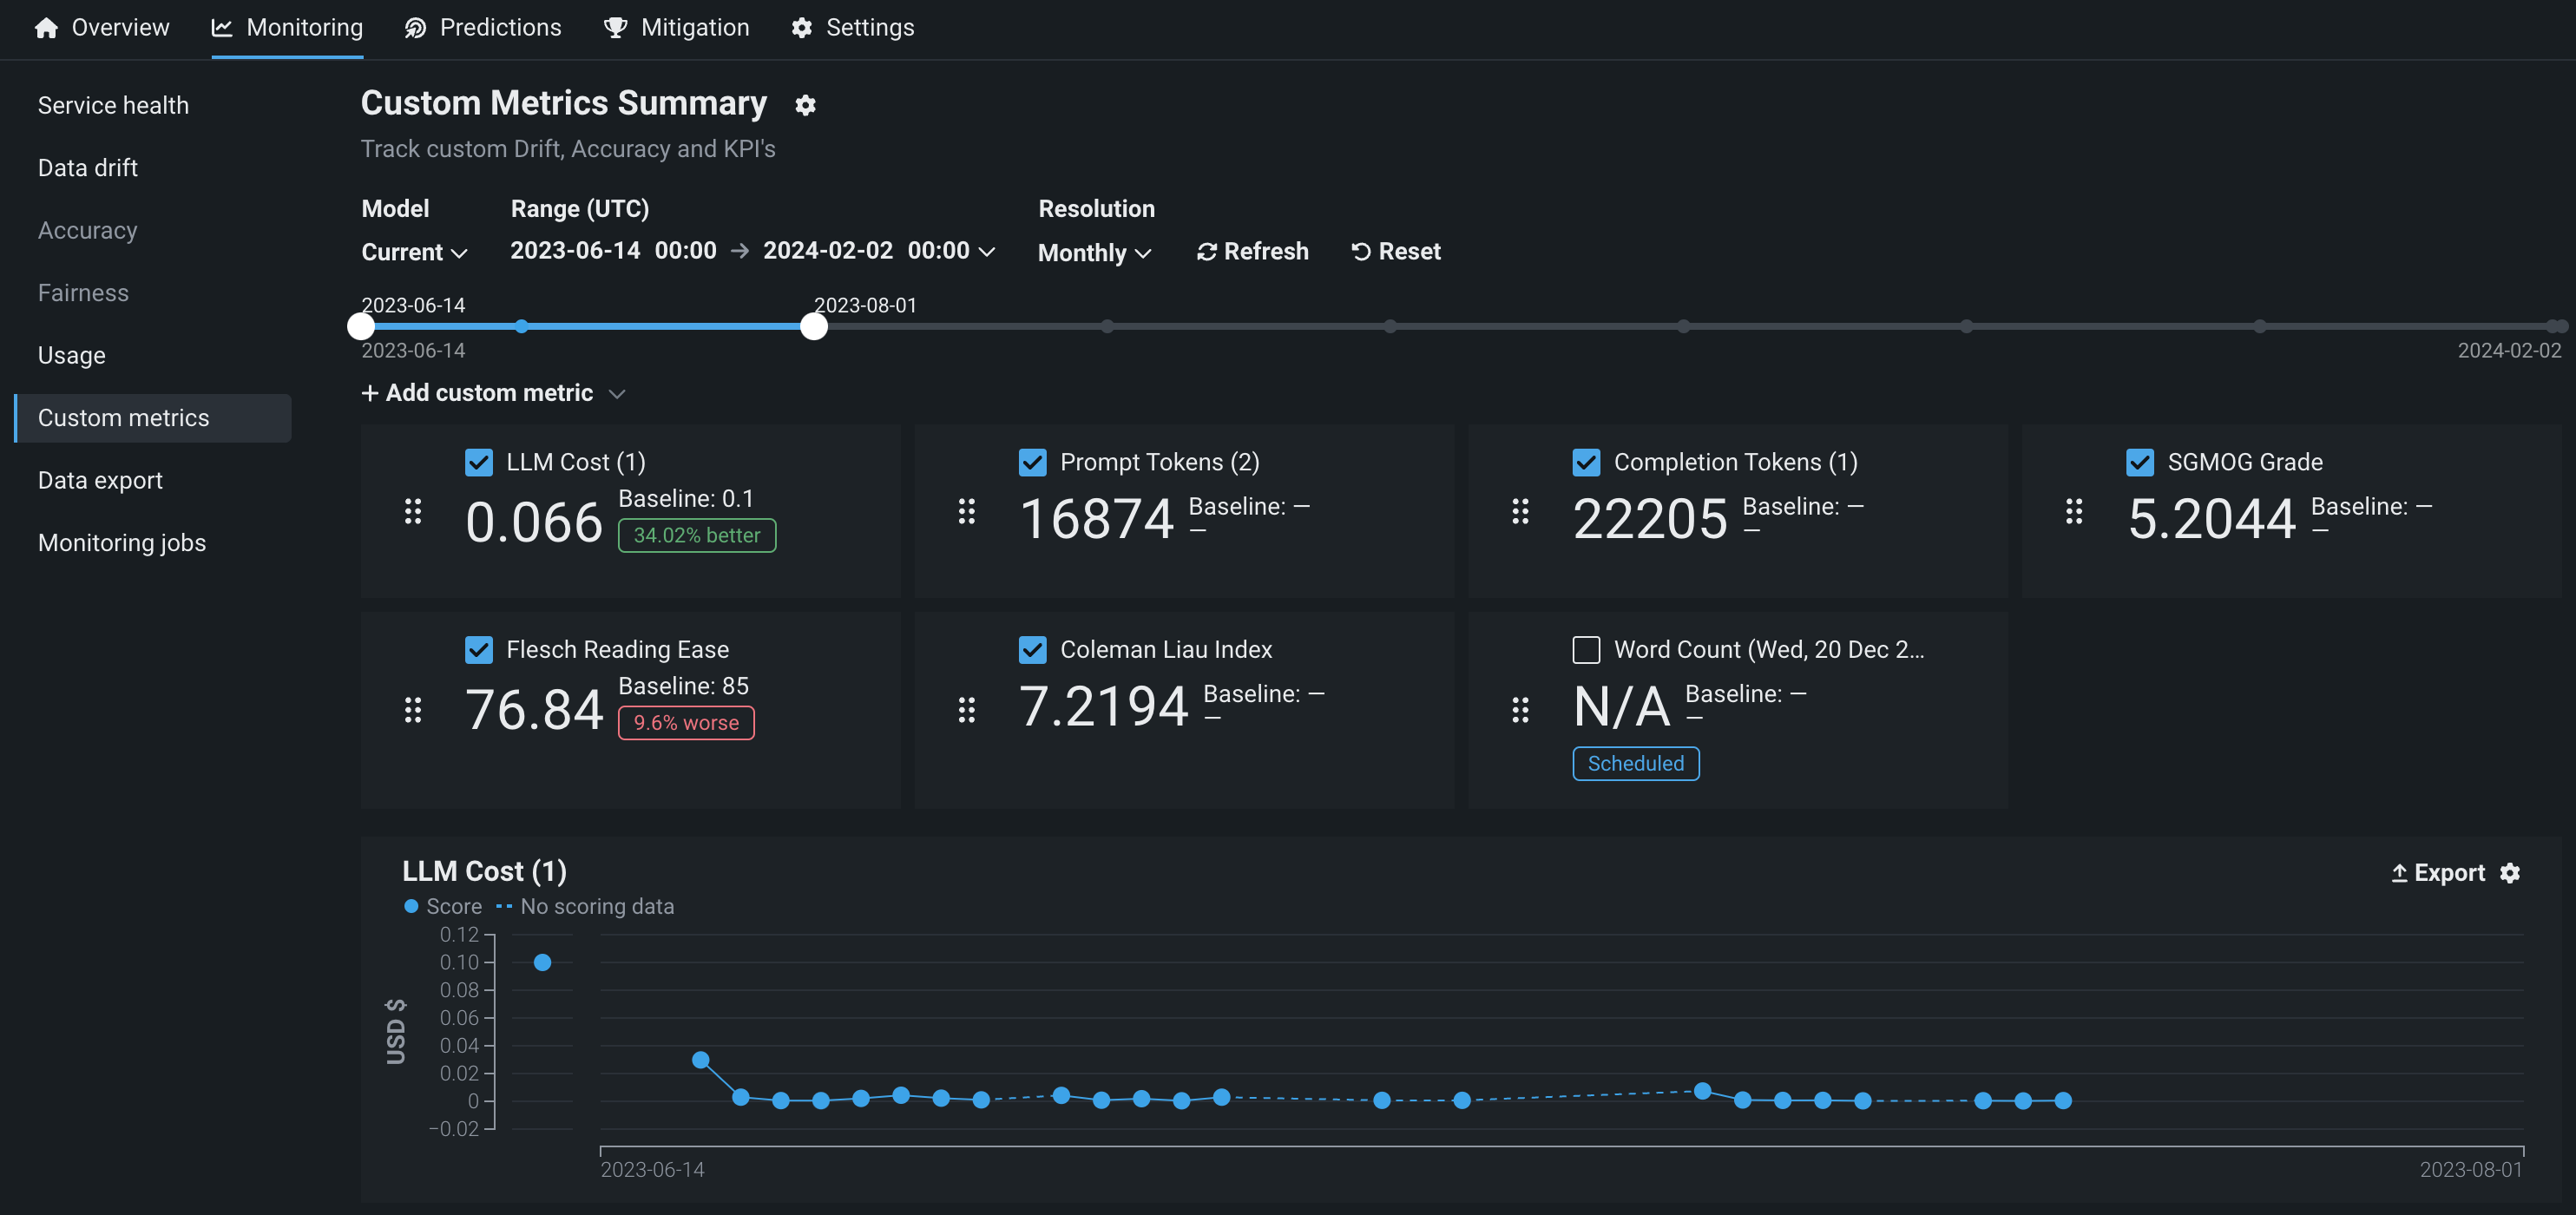Click drag handle on Coleman Liau Index tile
The height and width of the screenshot is (1215, 2576).
pos(966,710)
